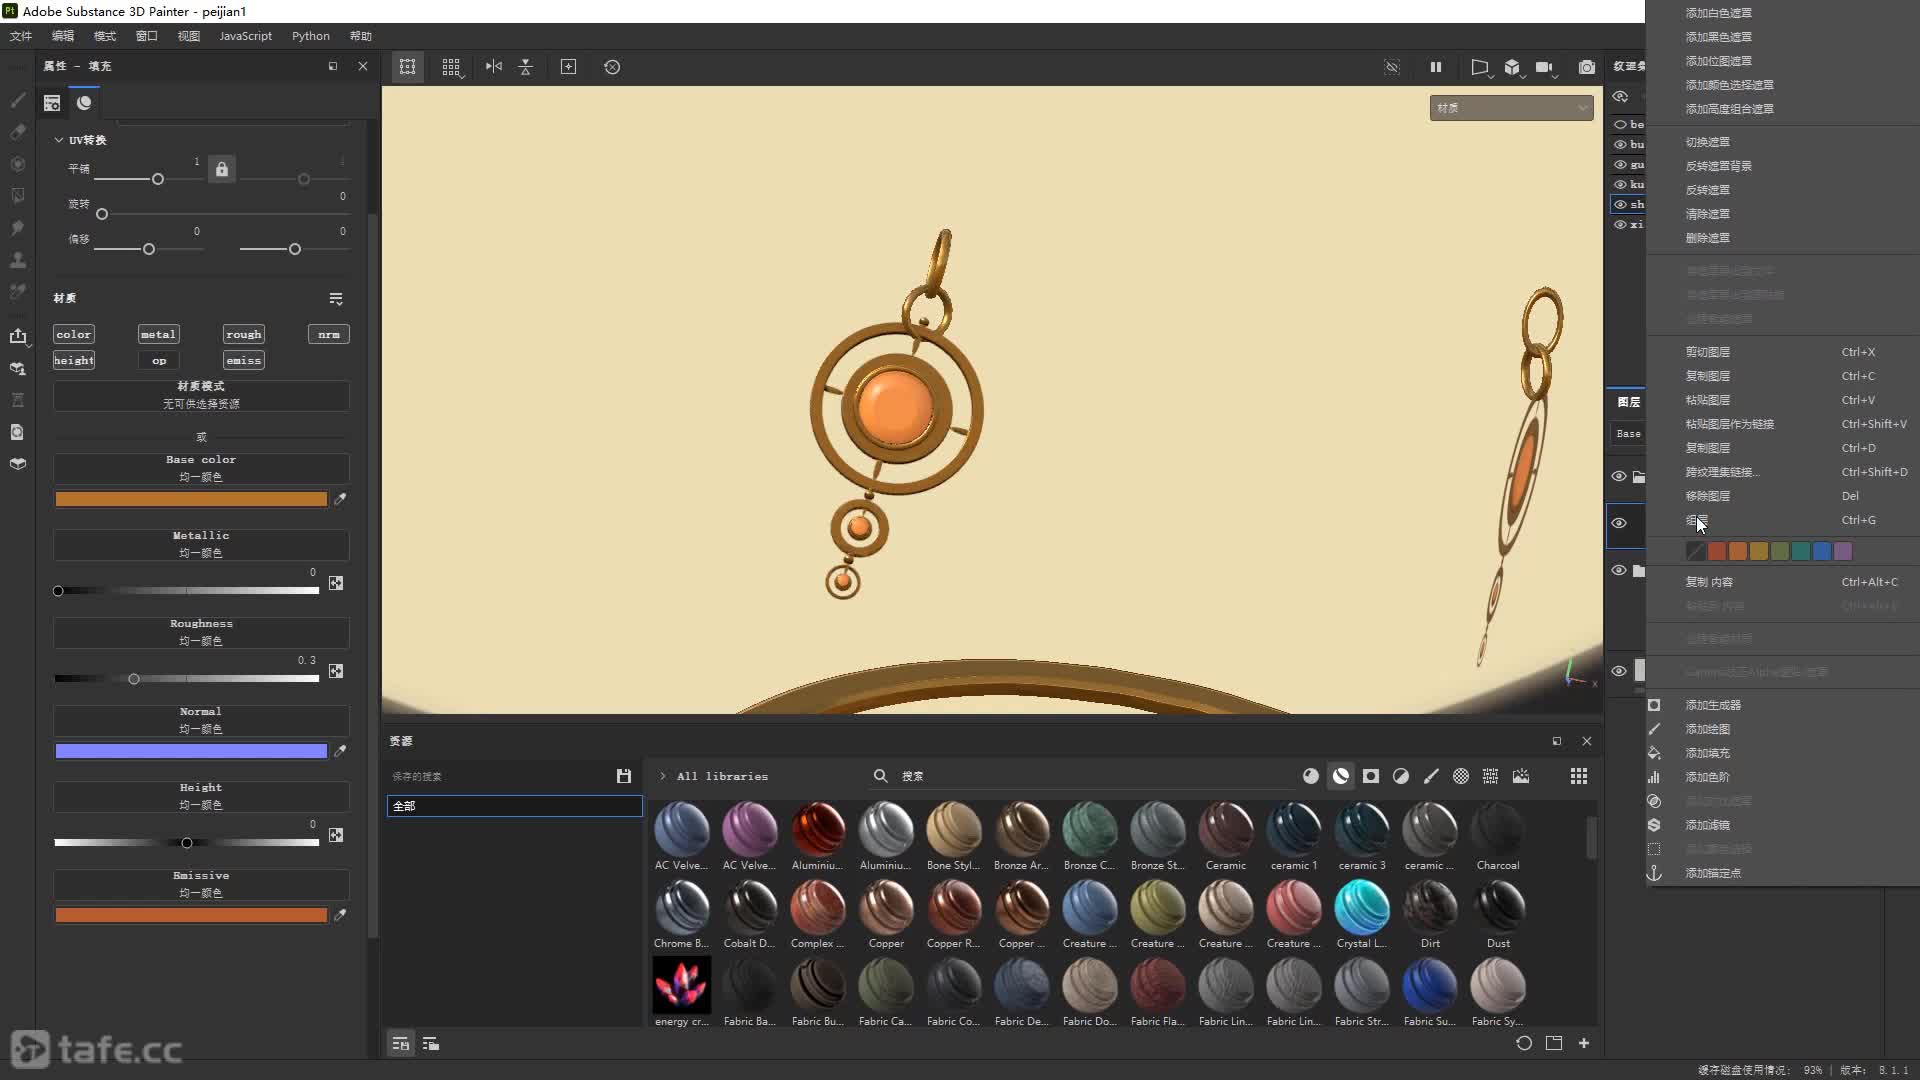This screenshot has height=1080, width=1920.
Task: Switch to the material sphere properties tab
Action: (84, 103)
